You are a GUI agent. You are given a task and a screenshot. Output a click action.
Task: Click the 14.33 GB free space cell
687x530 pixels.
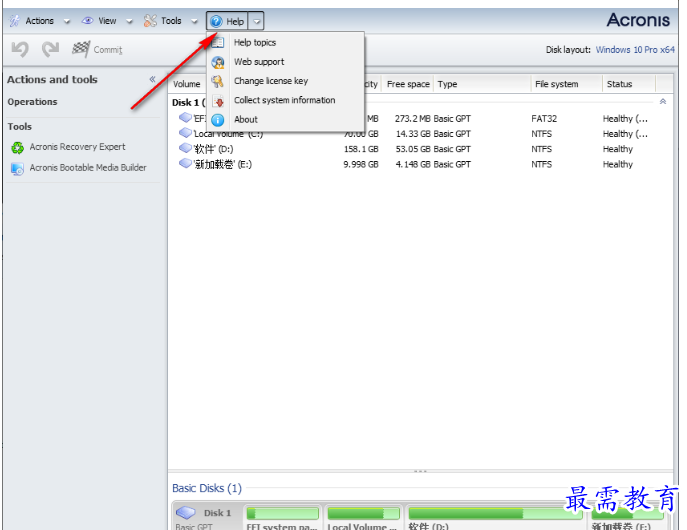[413, 134]
